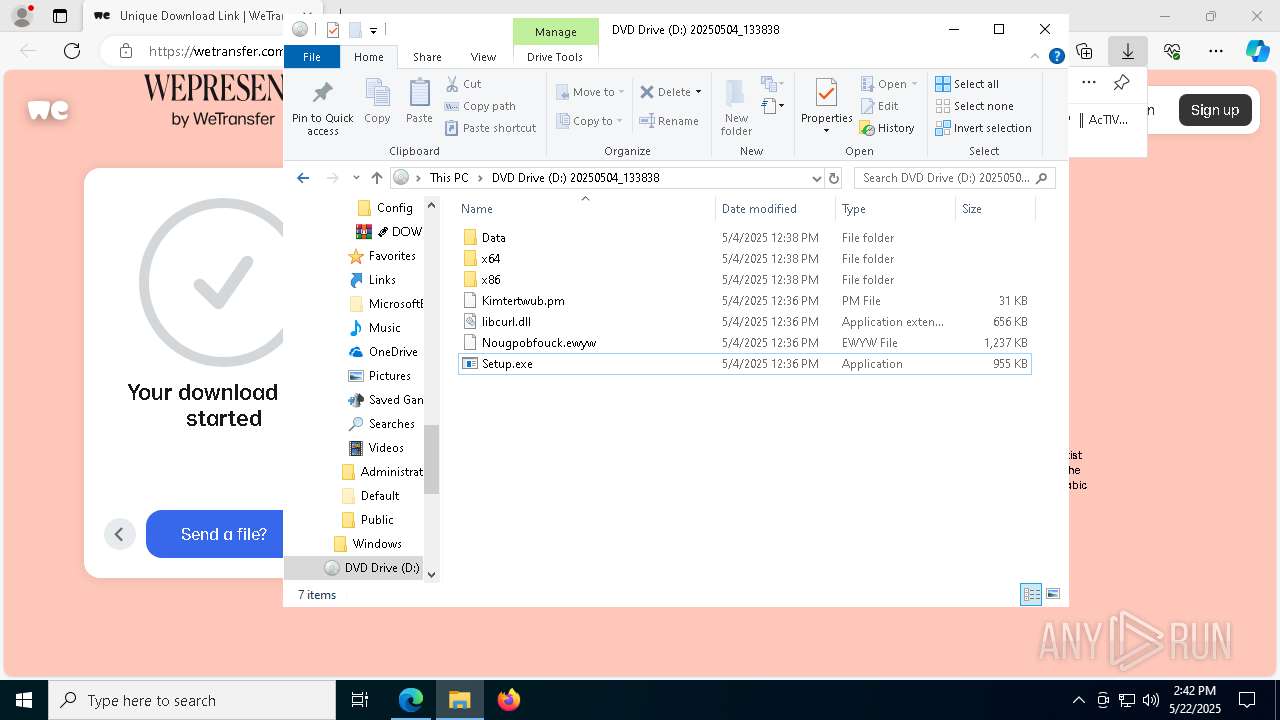Click Select all in ribbon
Viewport: 1280px width, 720px height.
[x=967, y=84]
